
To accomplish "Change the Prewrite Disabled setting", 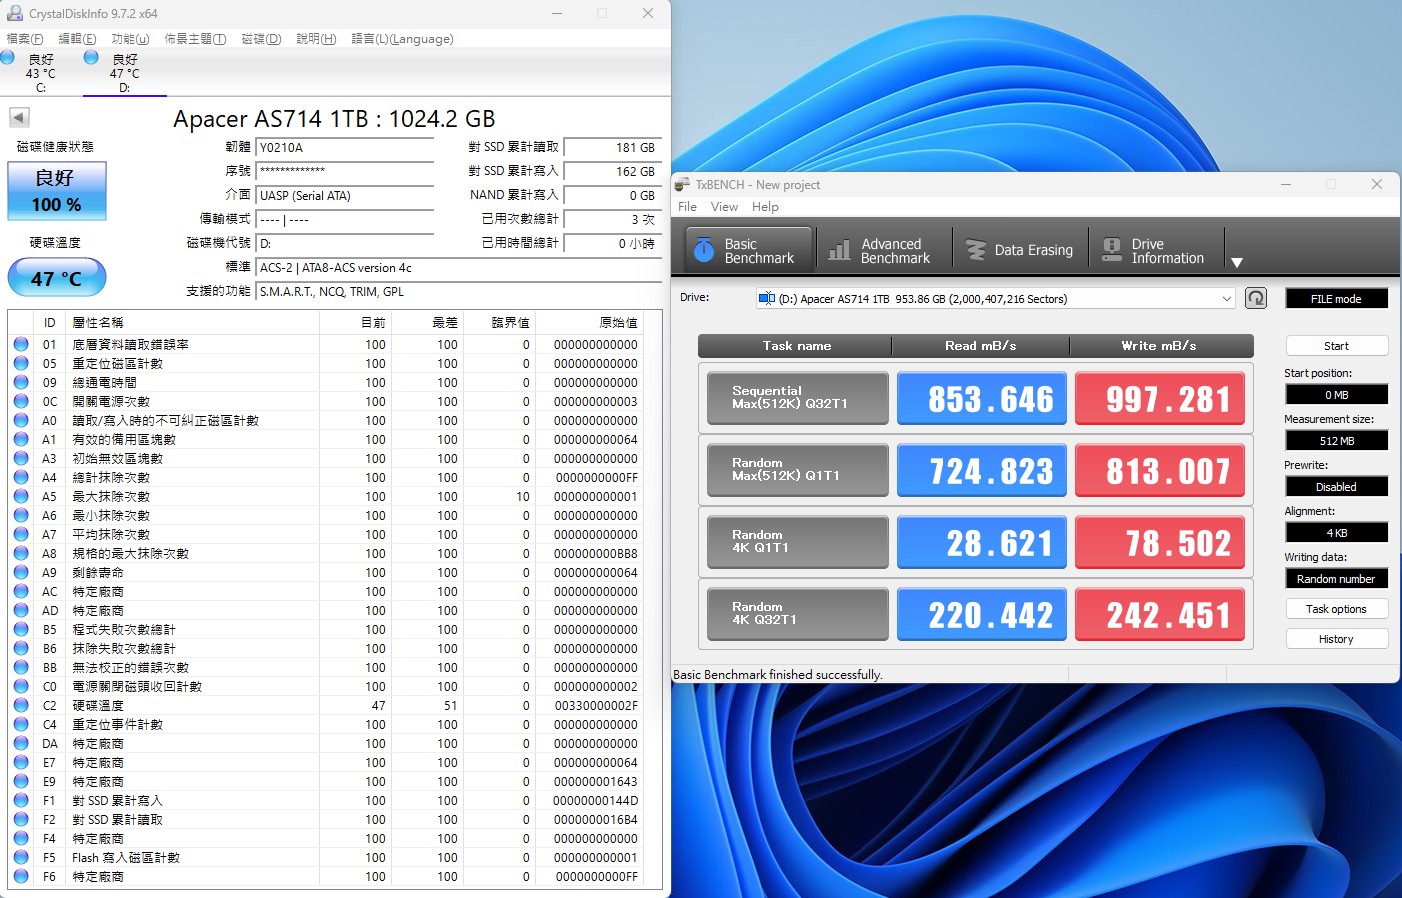I will coord(1336,487).
